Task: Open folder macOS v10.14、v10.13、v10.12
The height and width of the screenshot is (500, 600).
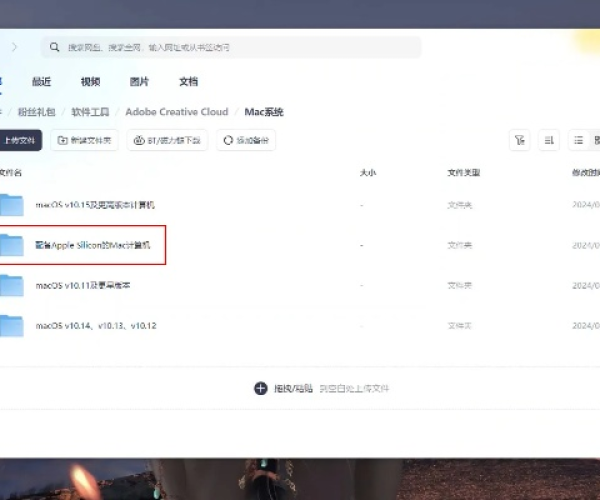Action: pos(96,326)
